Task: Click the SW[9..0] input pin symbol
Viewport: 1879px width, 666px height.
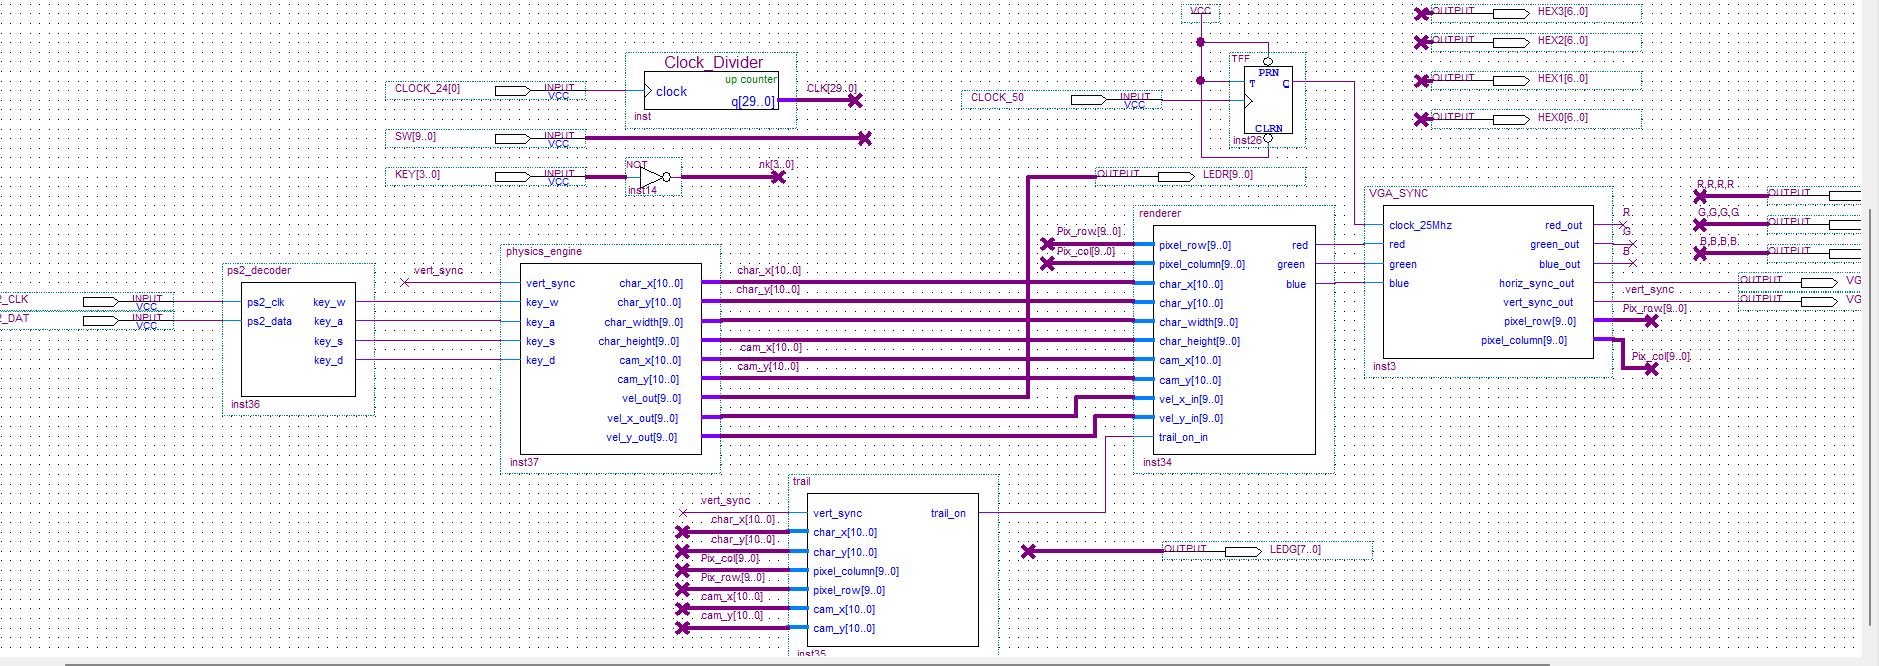Action: (513, 138)
